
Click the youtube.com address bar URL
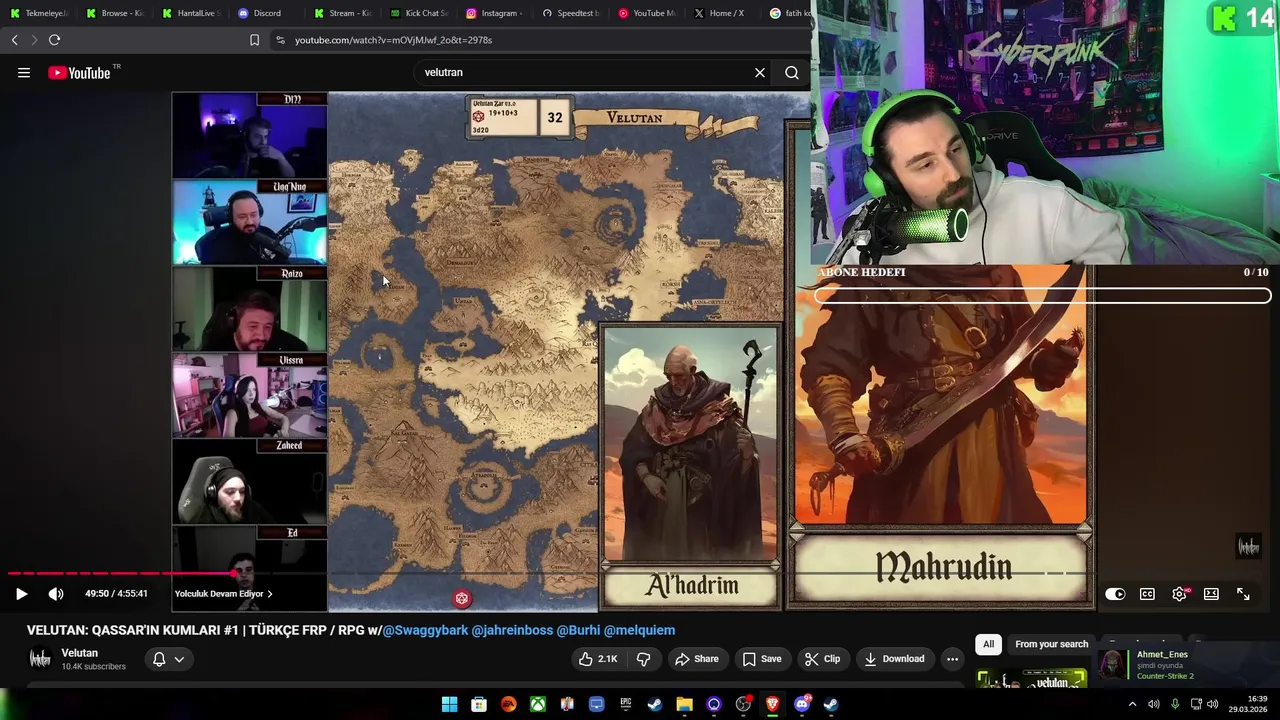(393, 40)
